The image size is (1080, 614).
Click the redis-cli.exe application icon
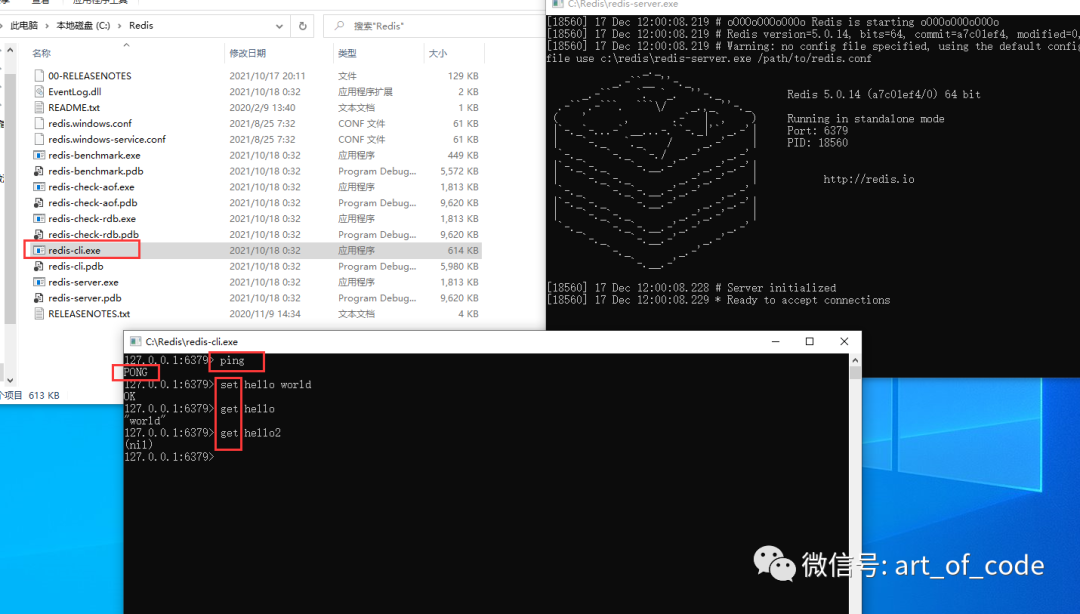[x=39, y=250]
